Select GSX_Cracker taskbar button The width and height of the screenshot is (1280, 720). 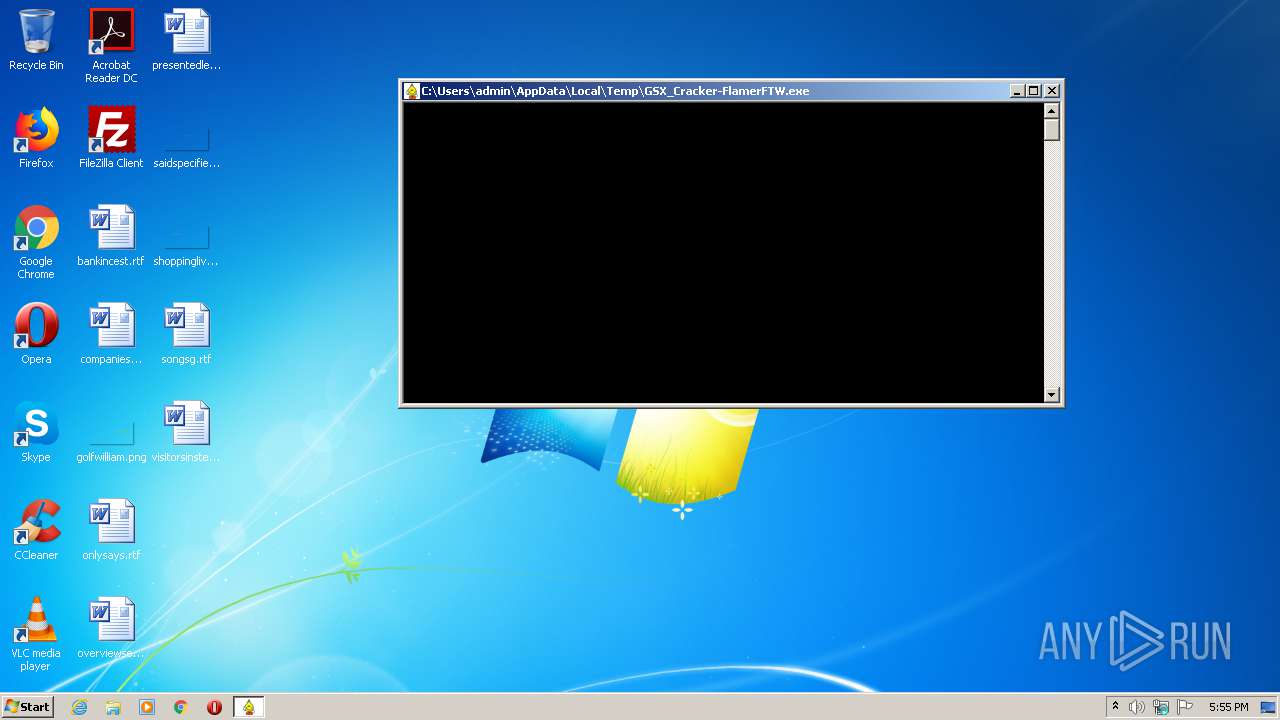[248, 707]
